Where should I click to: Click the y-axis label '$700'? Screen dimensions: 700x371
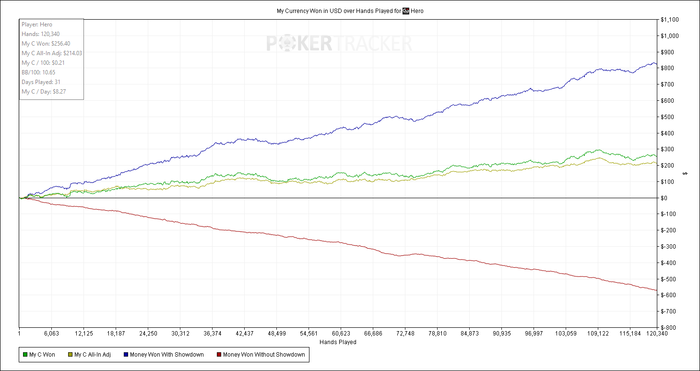point(666,84)
